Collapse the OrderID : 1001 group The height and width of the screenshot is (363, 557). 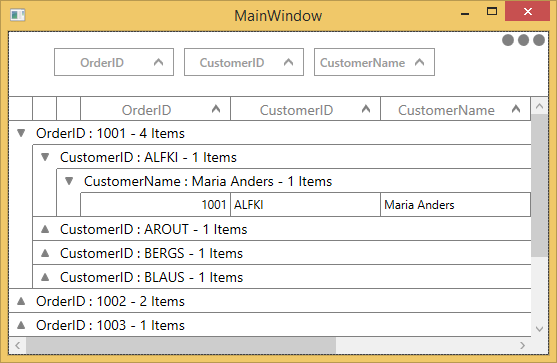pos(21,133)
